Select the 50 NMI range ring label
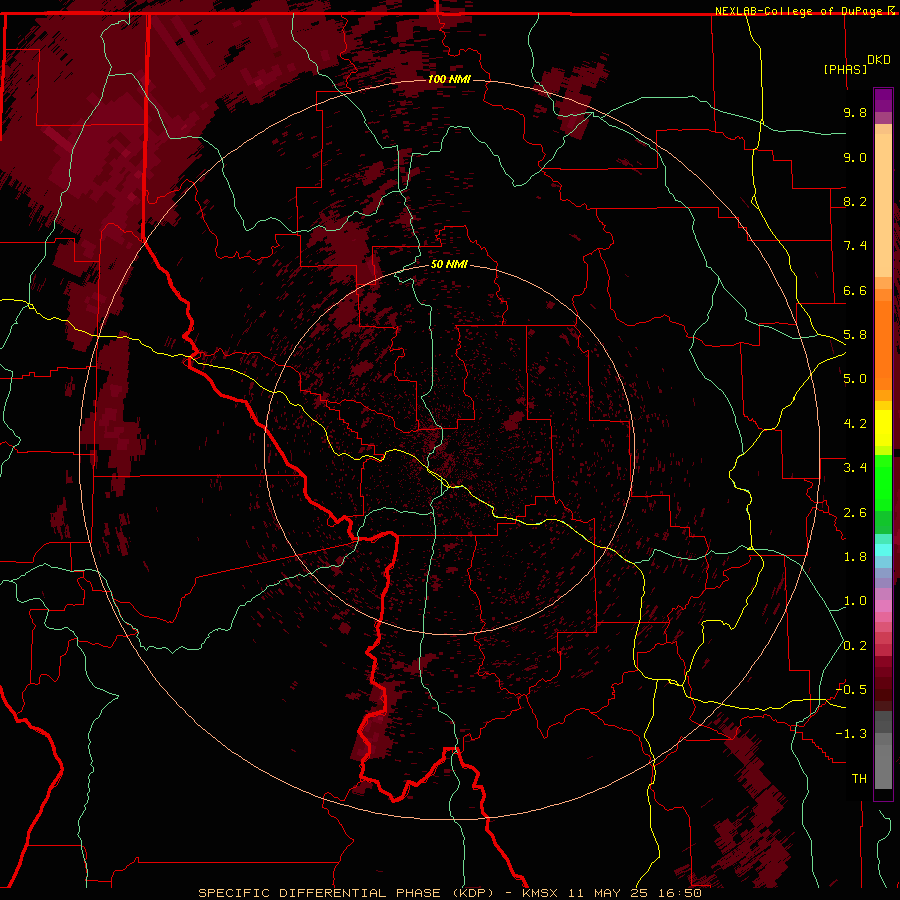Image resolution: width=900 pixels, height=900 pixels. [449, 265]
